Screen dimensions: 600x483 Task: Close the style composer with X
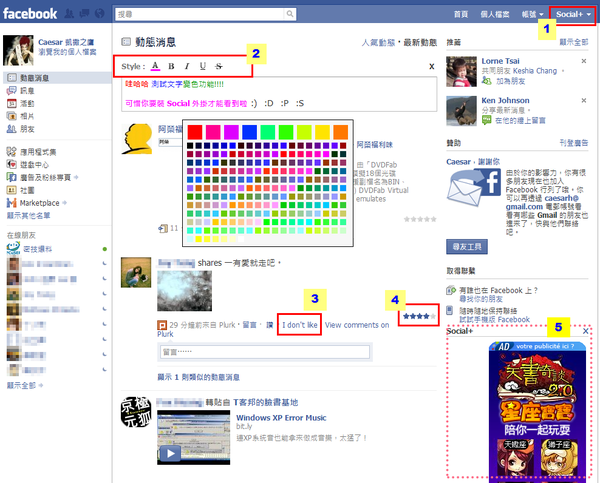click(x=432, y=67)
